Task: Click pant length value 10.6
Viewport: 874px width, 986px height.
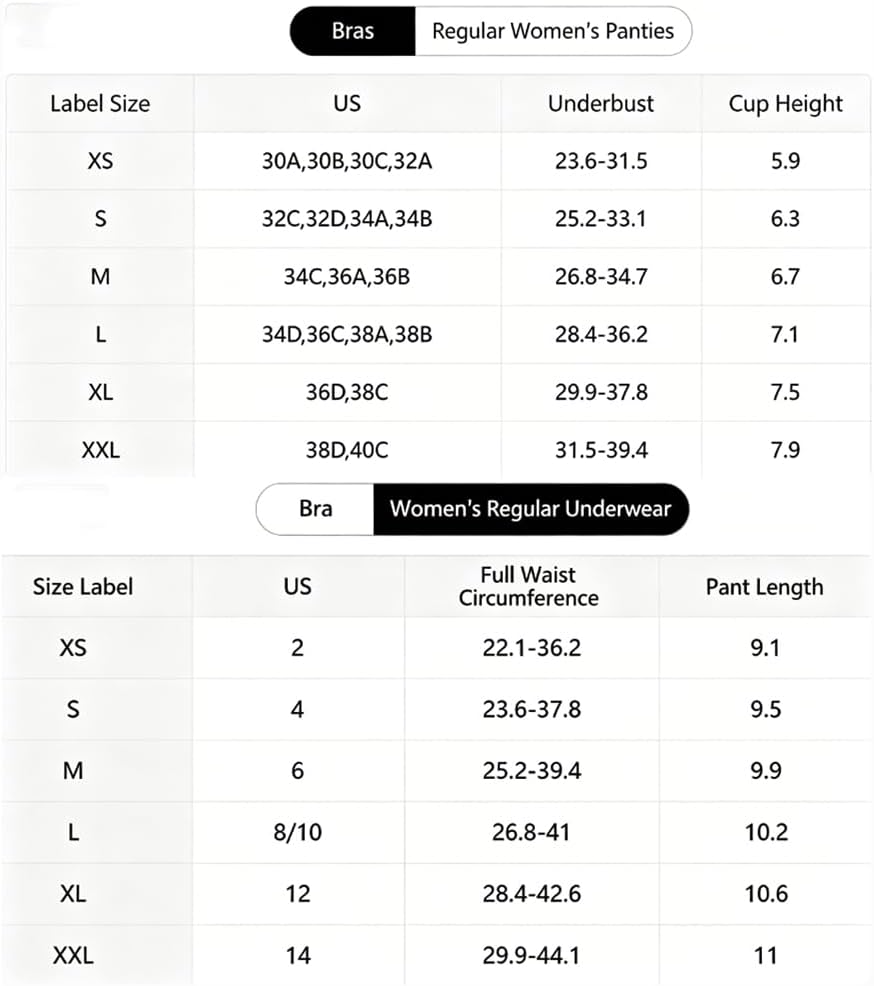Action: pyautogui.click(x=766, y=894)
